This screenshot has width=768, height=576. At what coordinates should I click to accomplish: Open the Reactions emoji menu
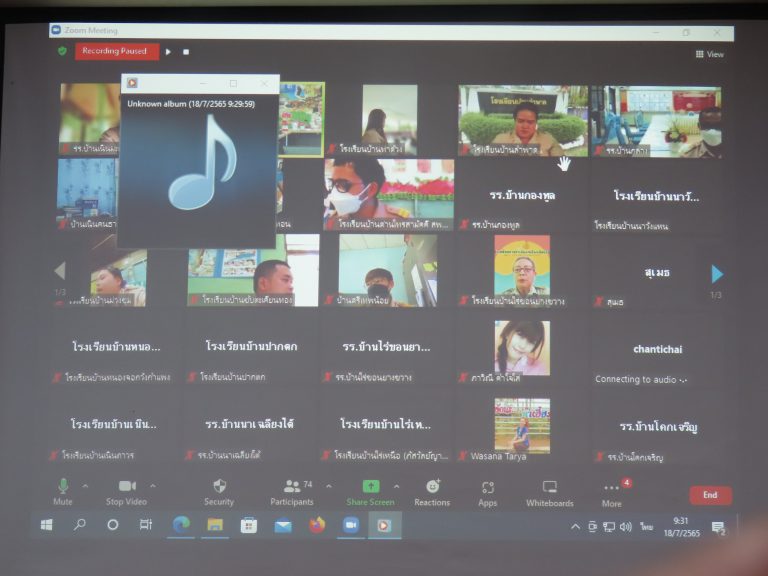[432, 489]
